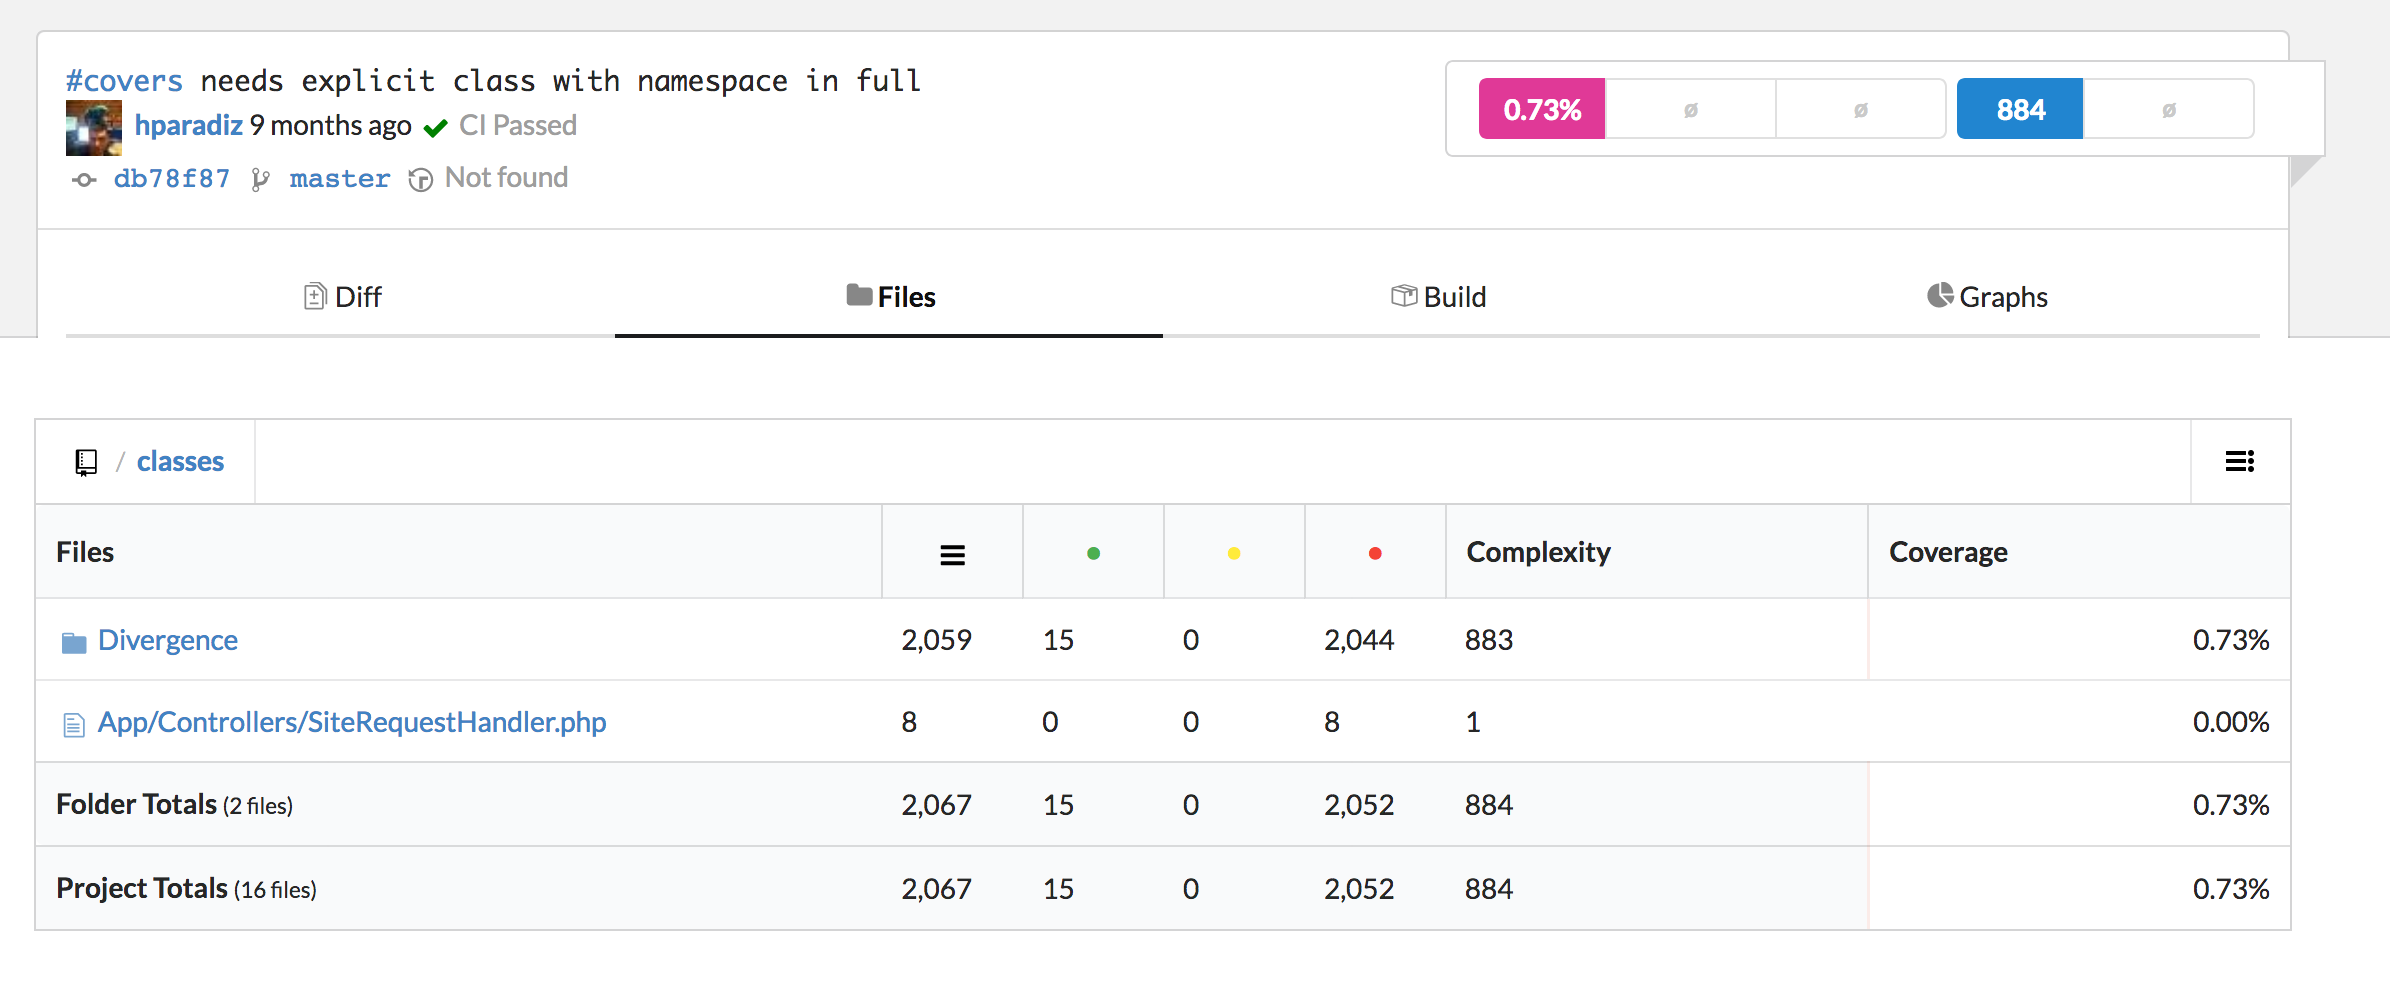This screenshot has height=1008, width=2390.
Task: Open the master branch link
Action: click(339, 179)
